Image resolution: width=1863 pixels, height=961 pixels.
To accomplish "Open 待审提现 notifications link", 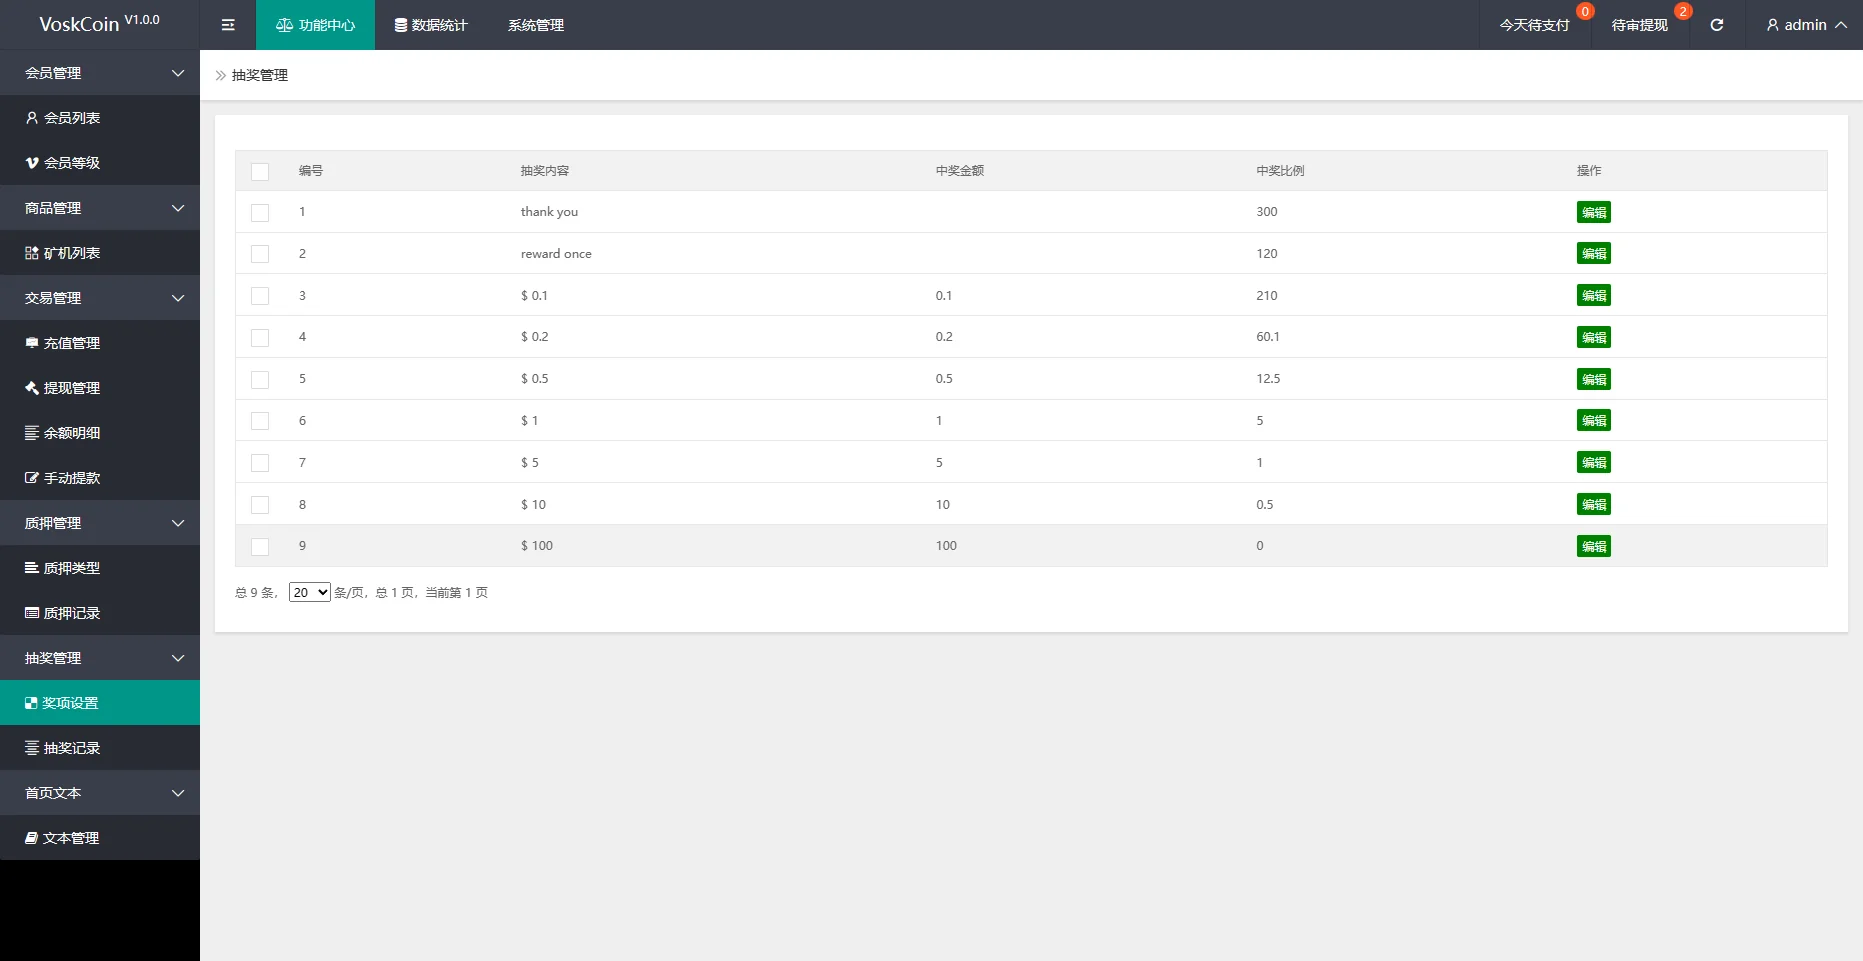I will (x=1639, y=25).
